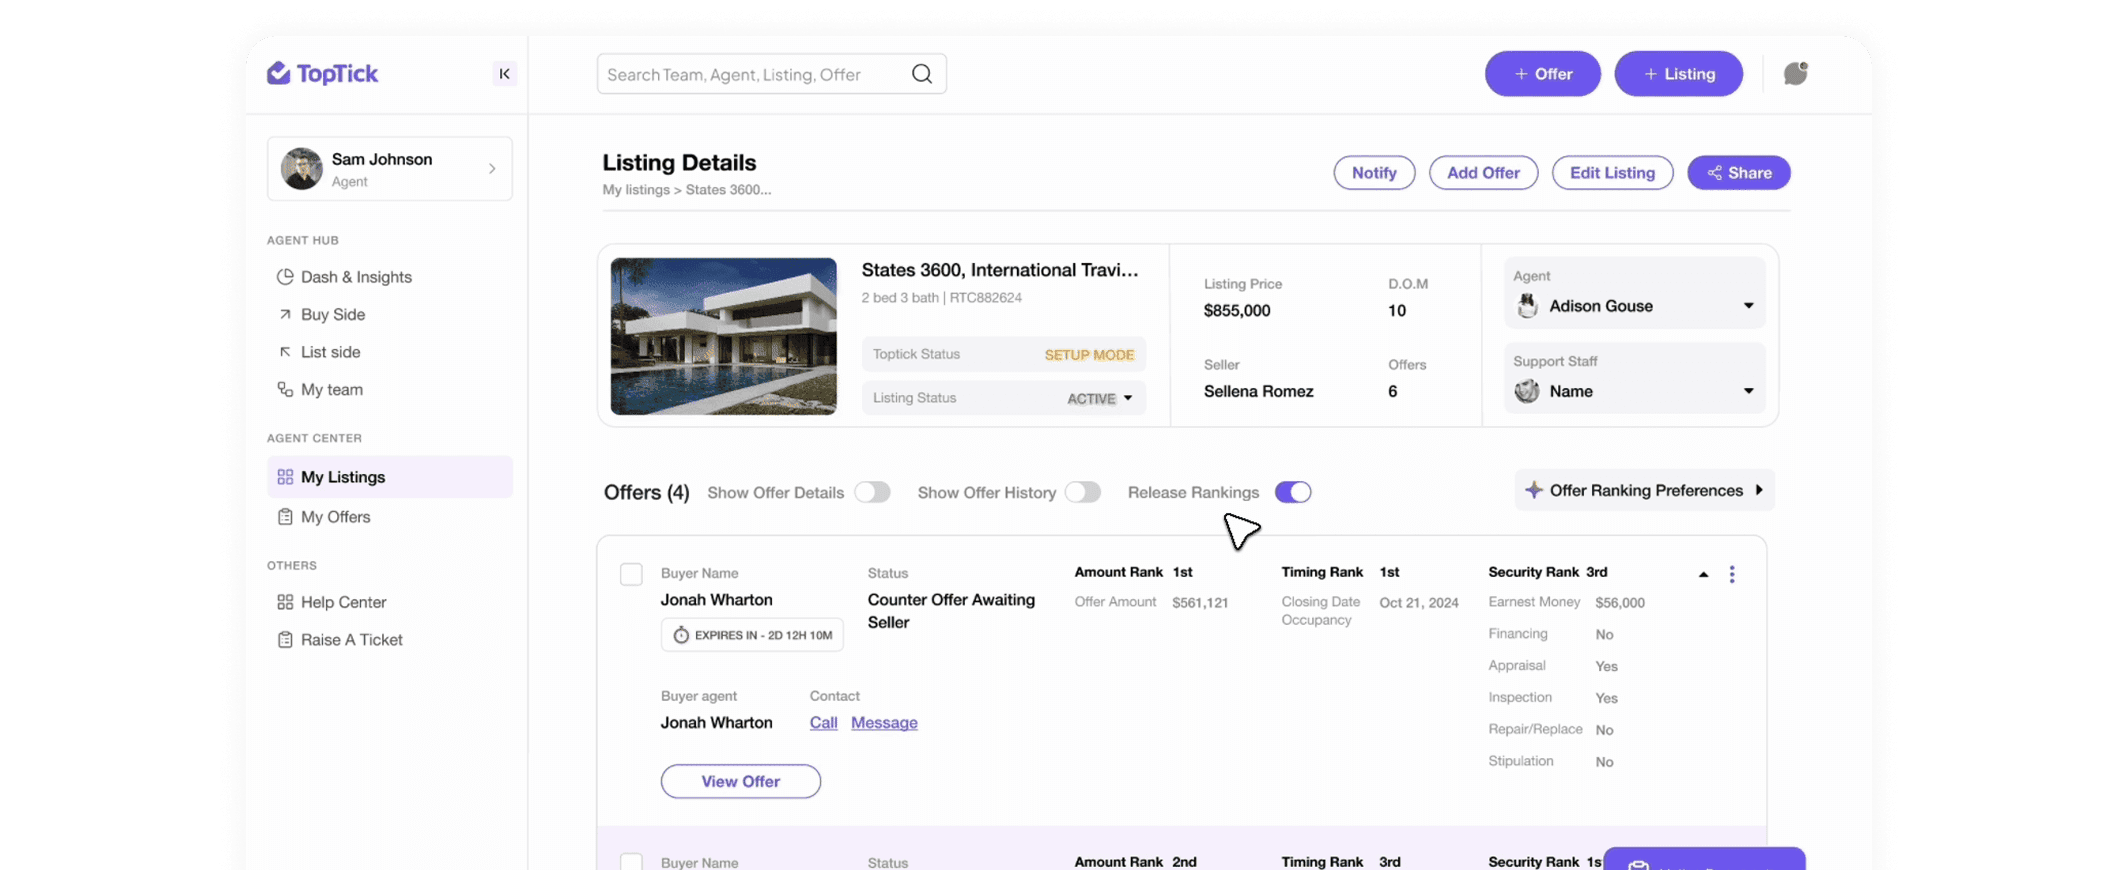
Task: Click the Add Offer button
Action: 1483,173
